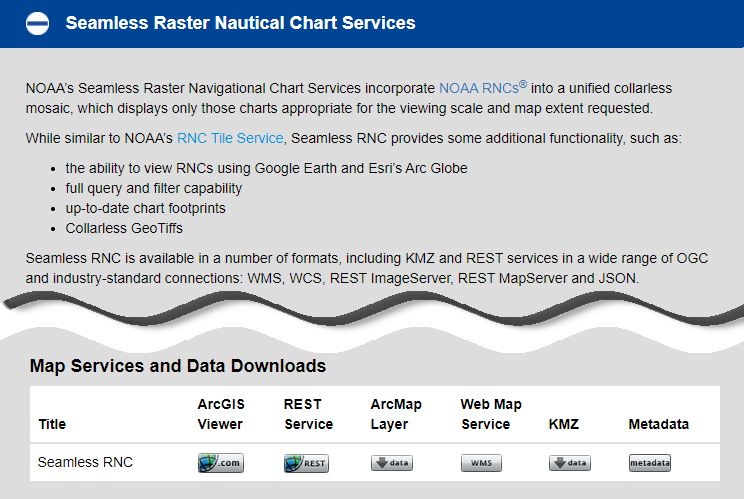
Task: Click the Collarless GeoTiffs bullet item
Action: 124,228
